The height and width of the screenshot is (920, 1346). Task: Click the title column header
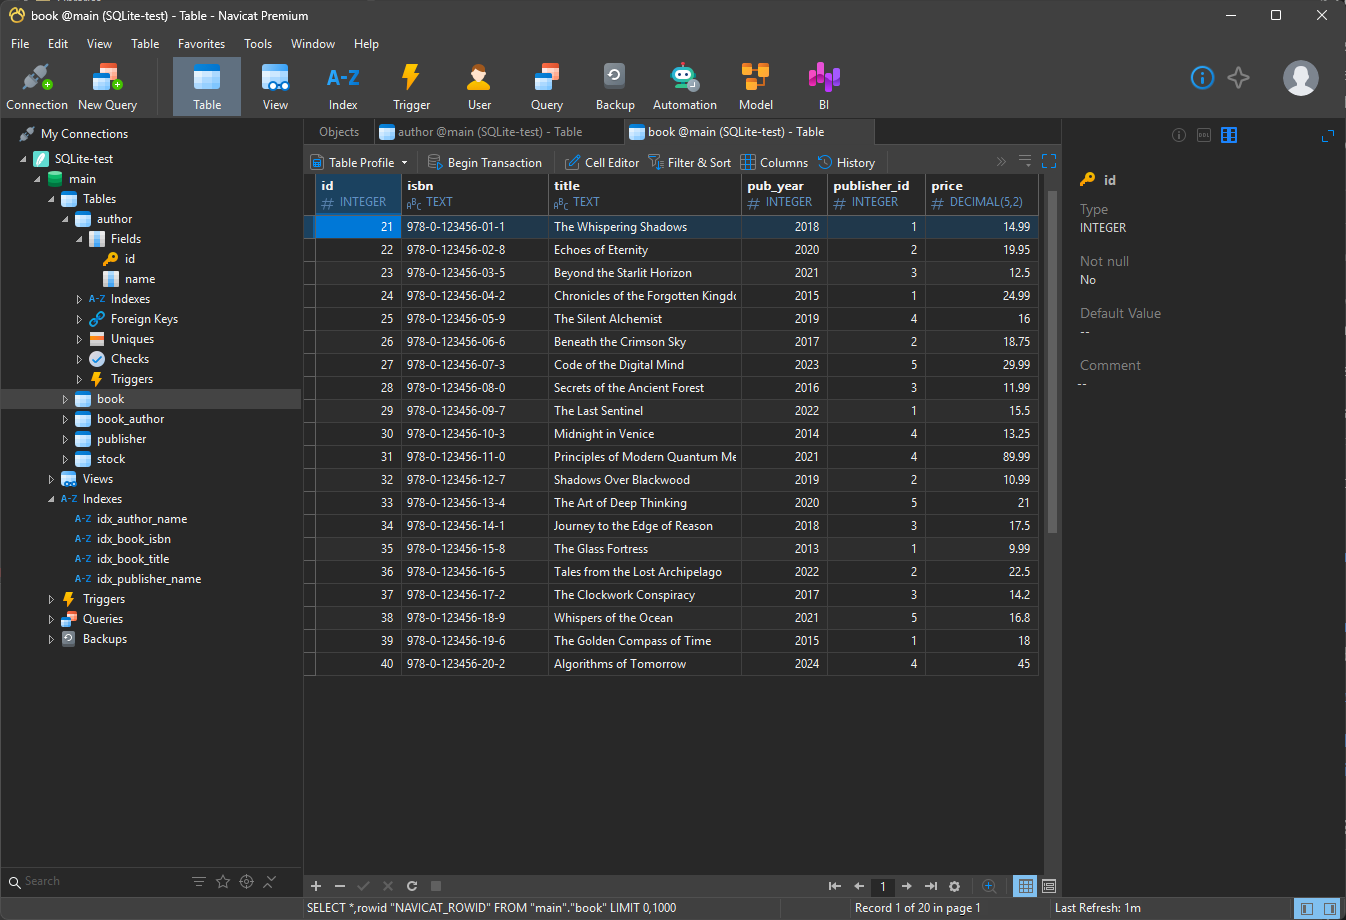[x=644, y=194]
